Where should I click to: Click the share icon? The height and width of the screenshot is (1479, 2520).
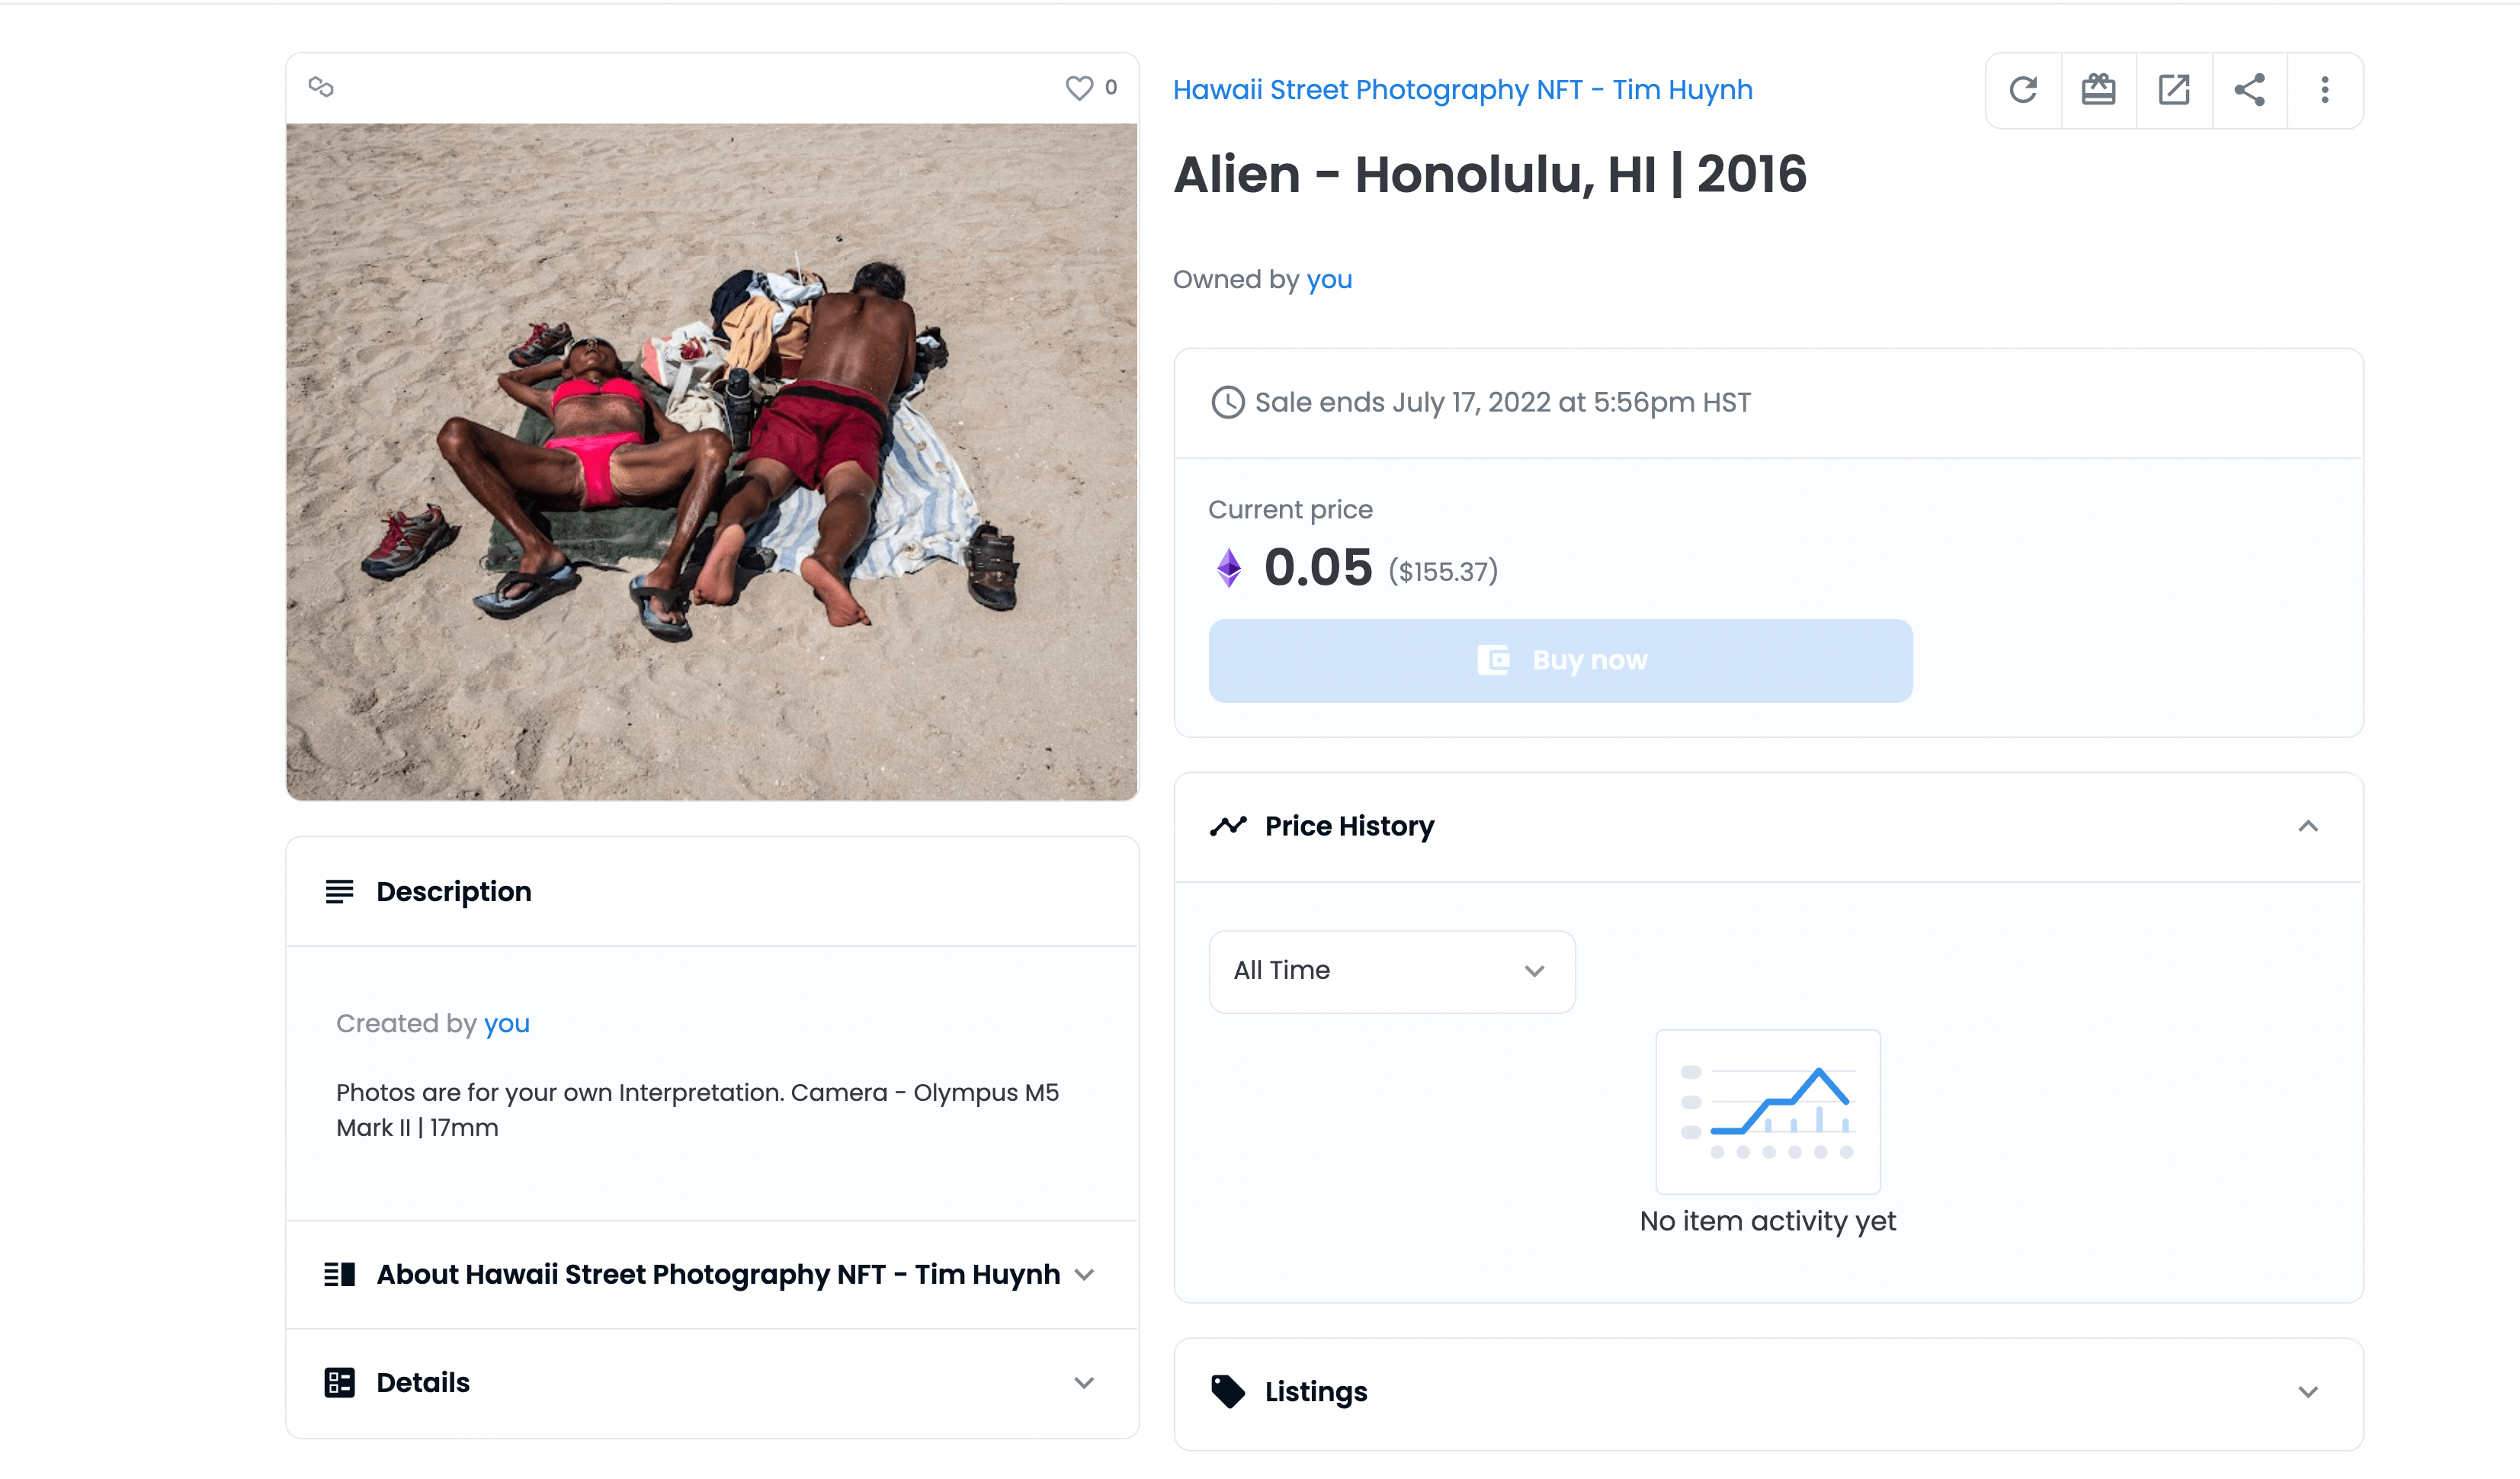coord(2249,90)
